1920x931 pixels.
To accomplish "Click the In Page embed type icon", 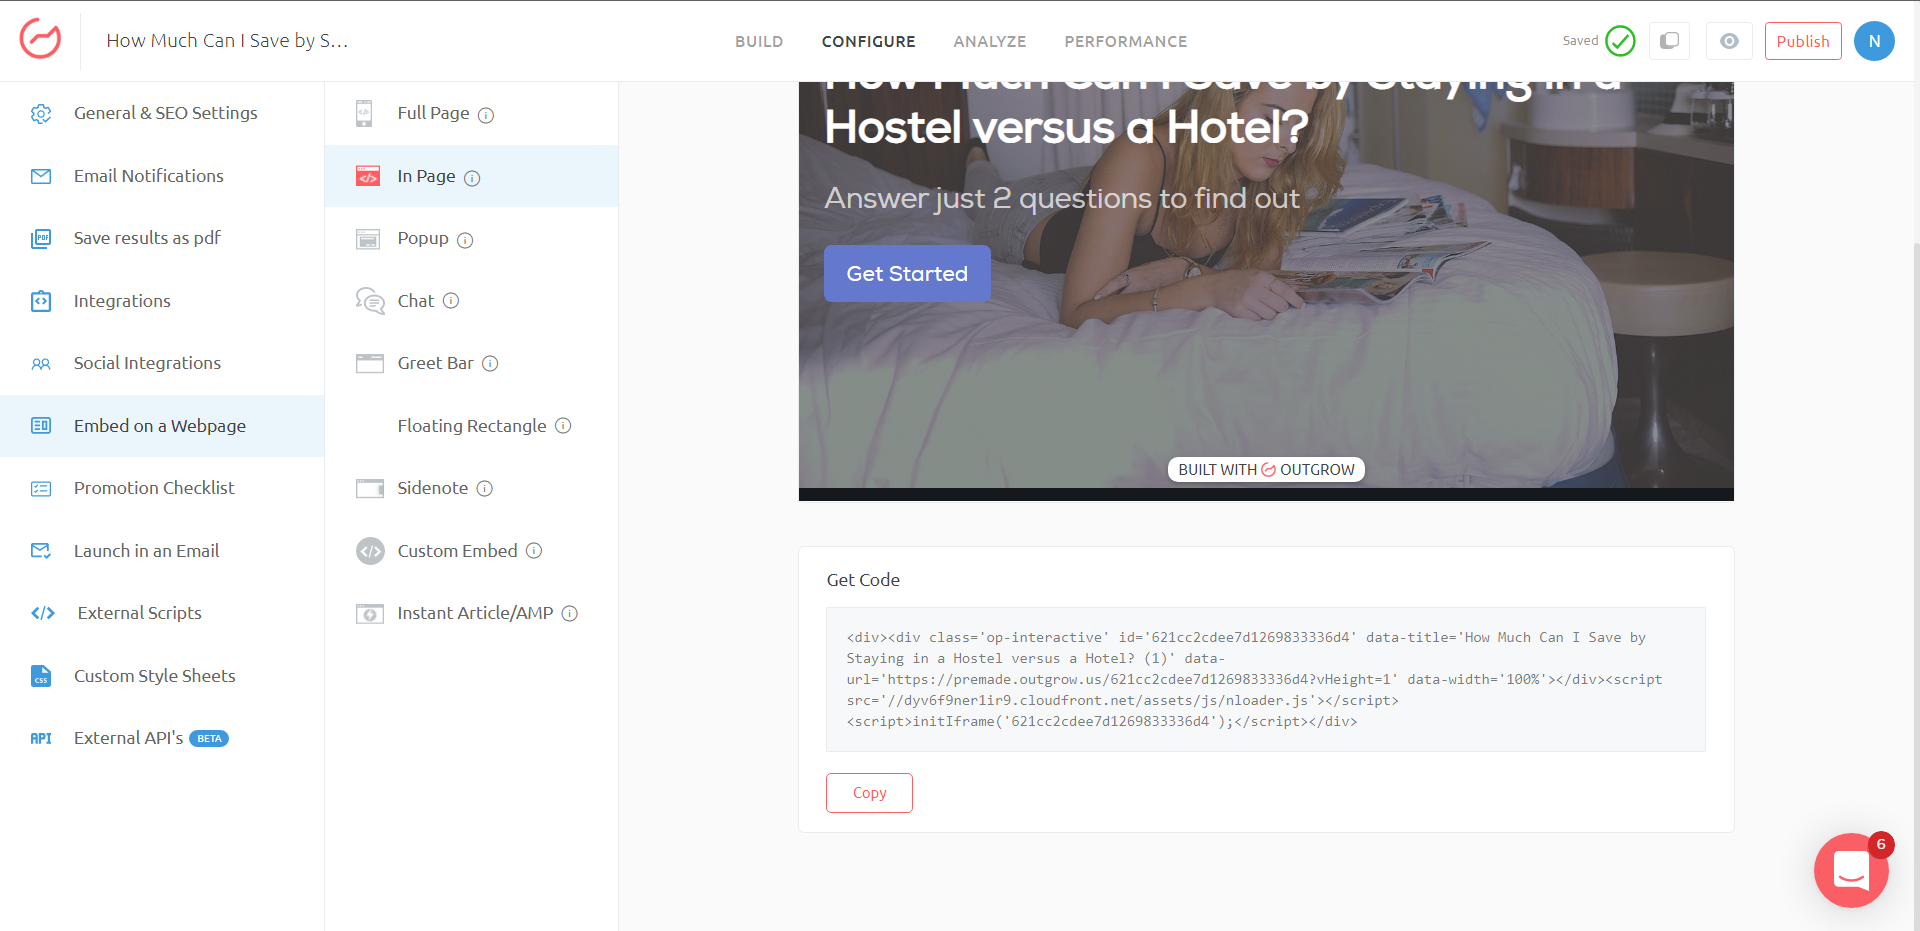I will click(368, 176).
